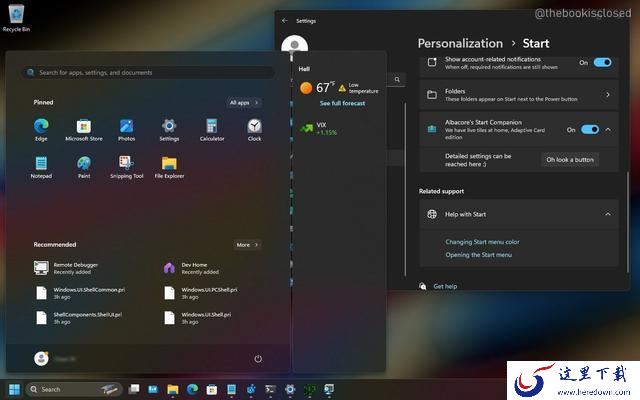
Task: Open pinned Settings app in Start
Action: pos(169,129)
